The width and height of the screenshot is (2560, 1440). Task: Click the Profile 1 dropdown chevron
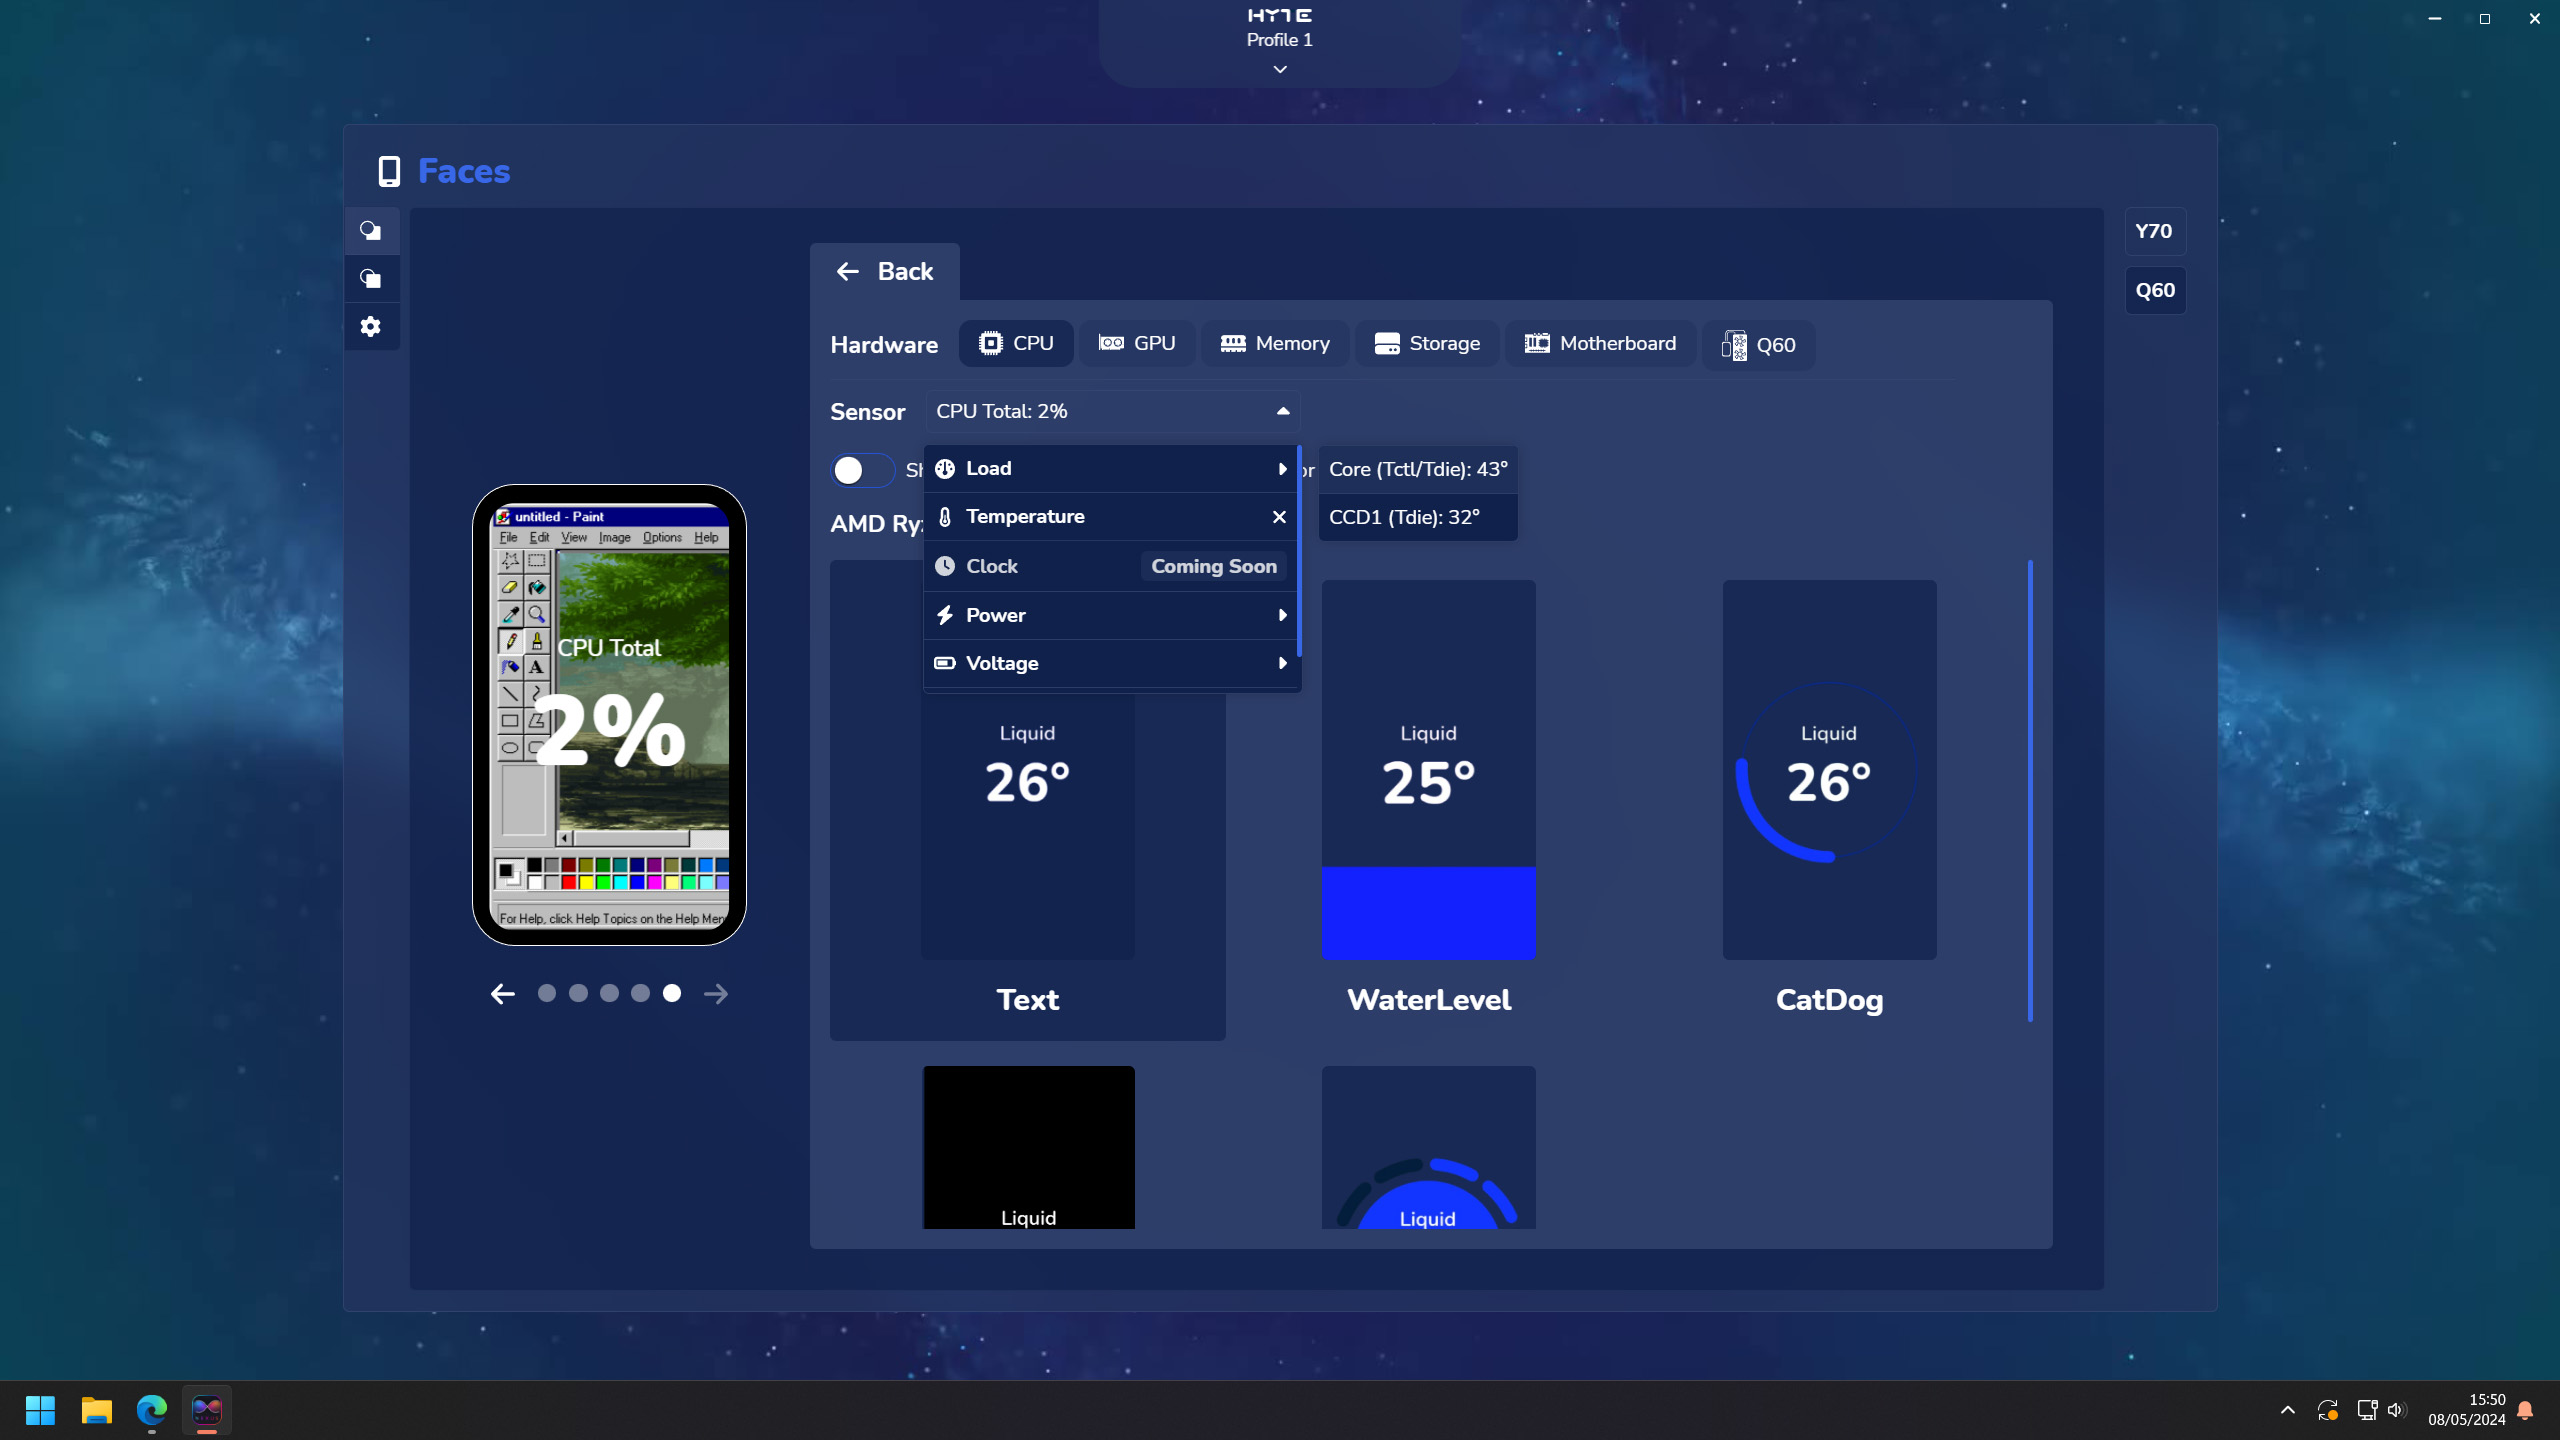click(1280, 69)
